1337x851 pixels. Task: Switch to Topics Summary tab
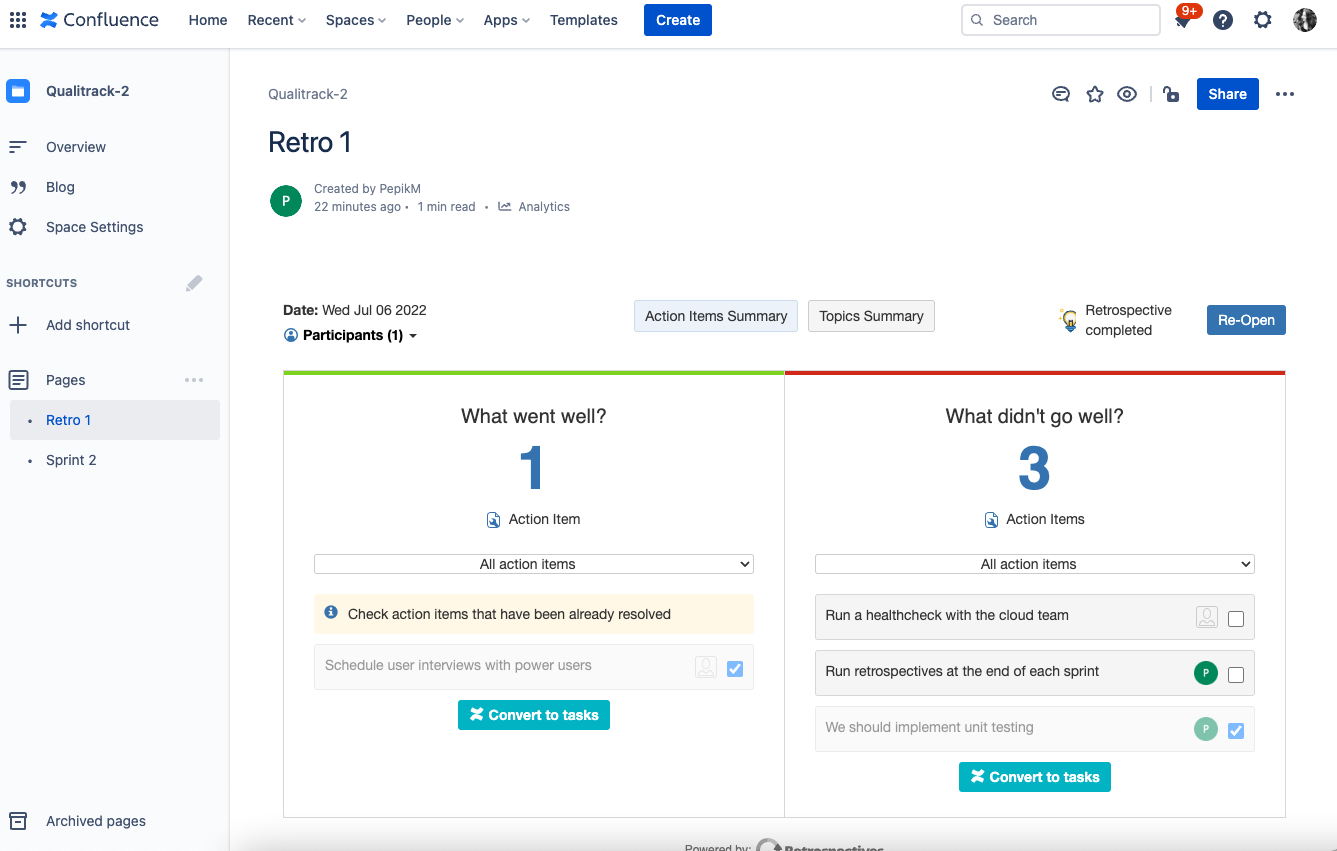pyautogui.click(x=871, y=316)
